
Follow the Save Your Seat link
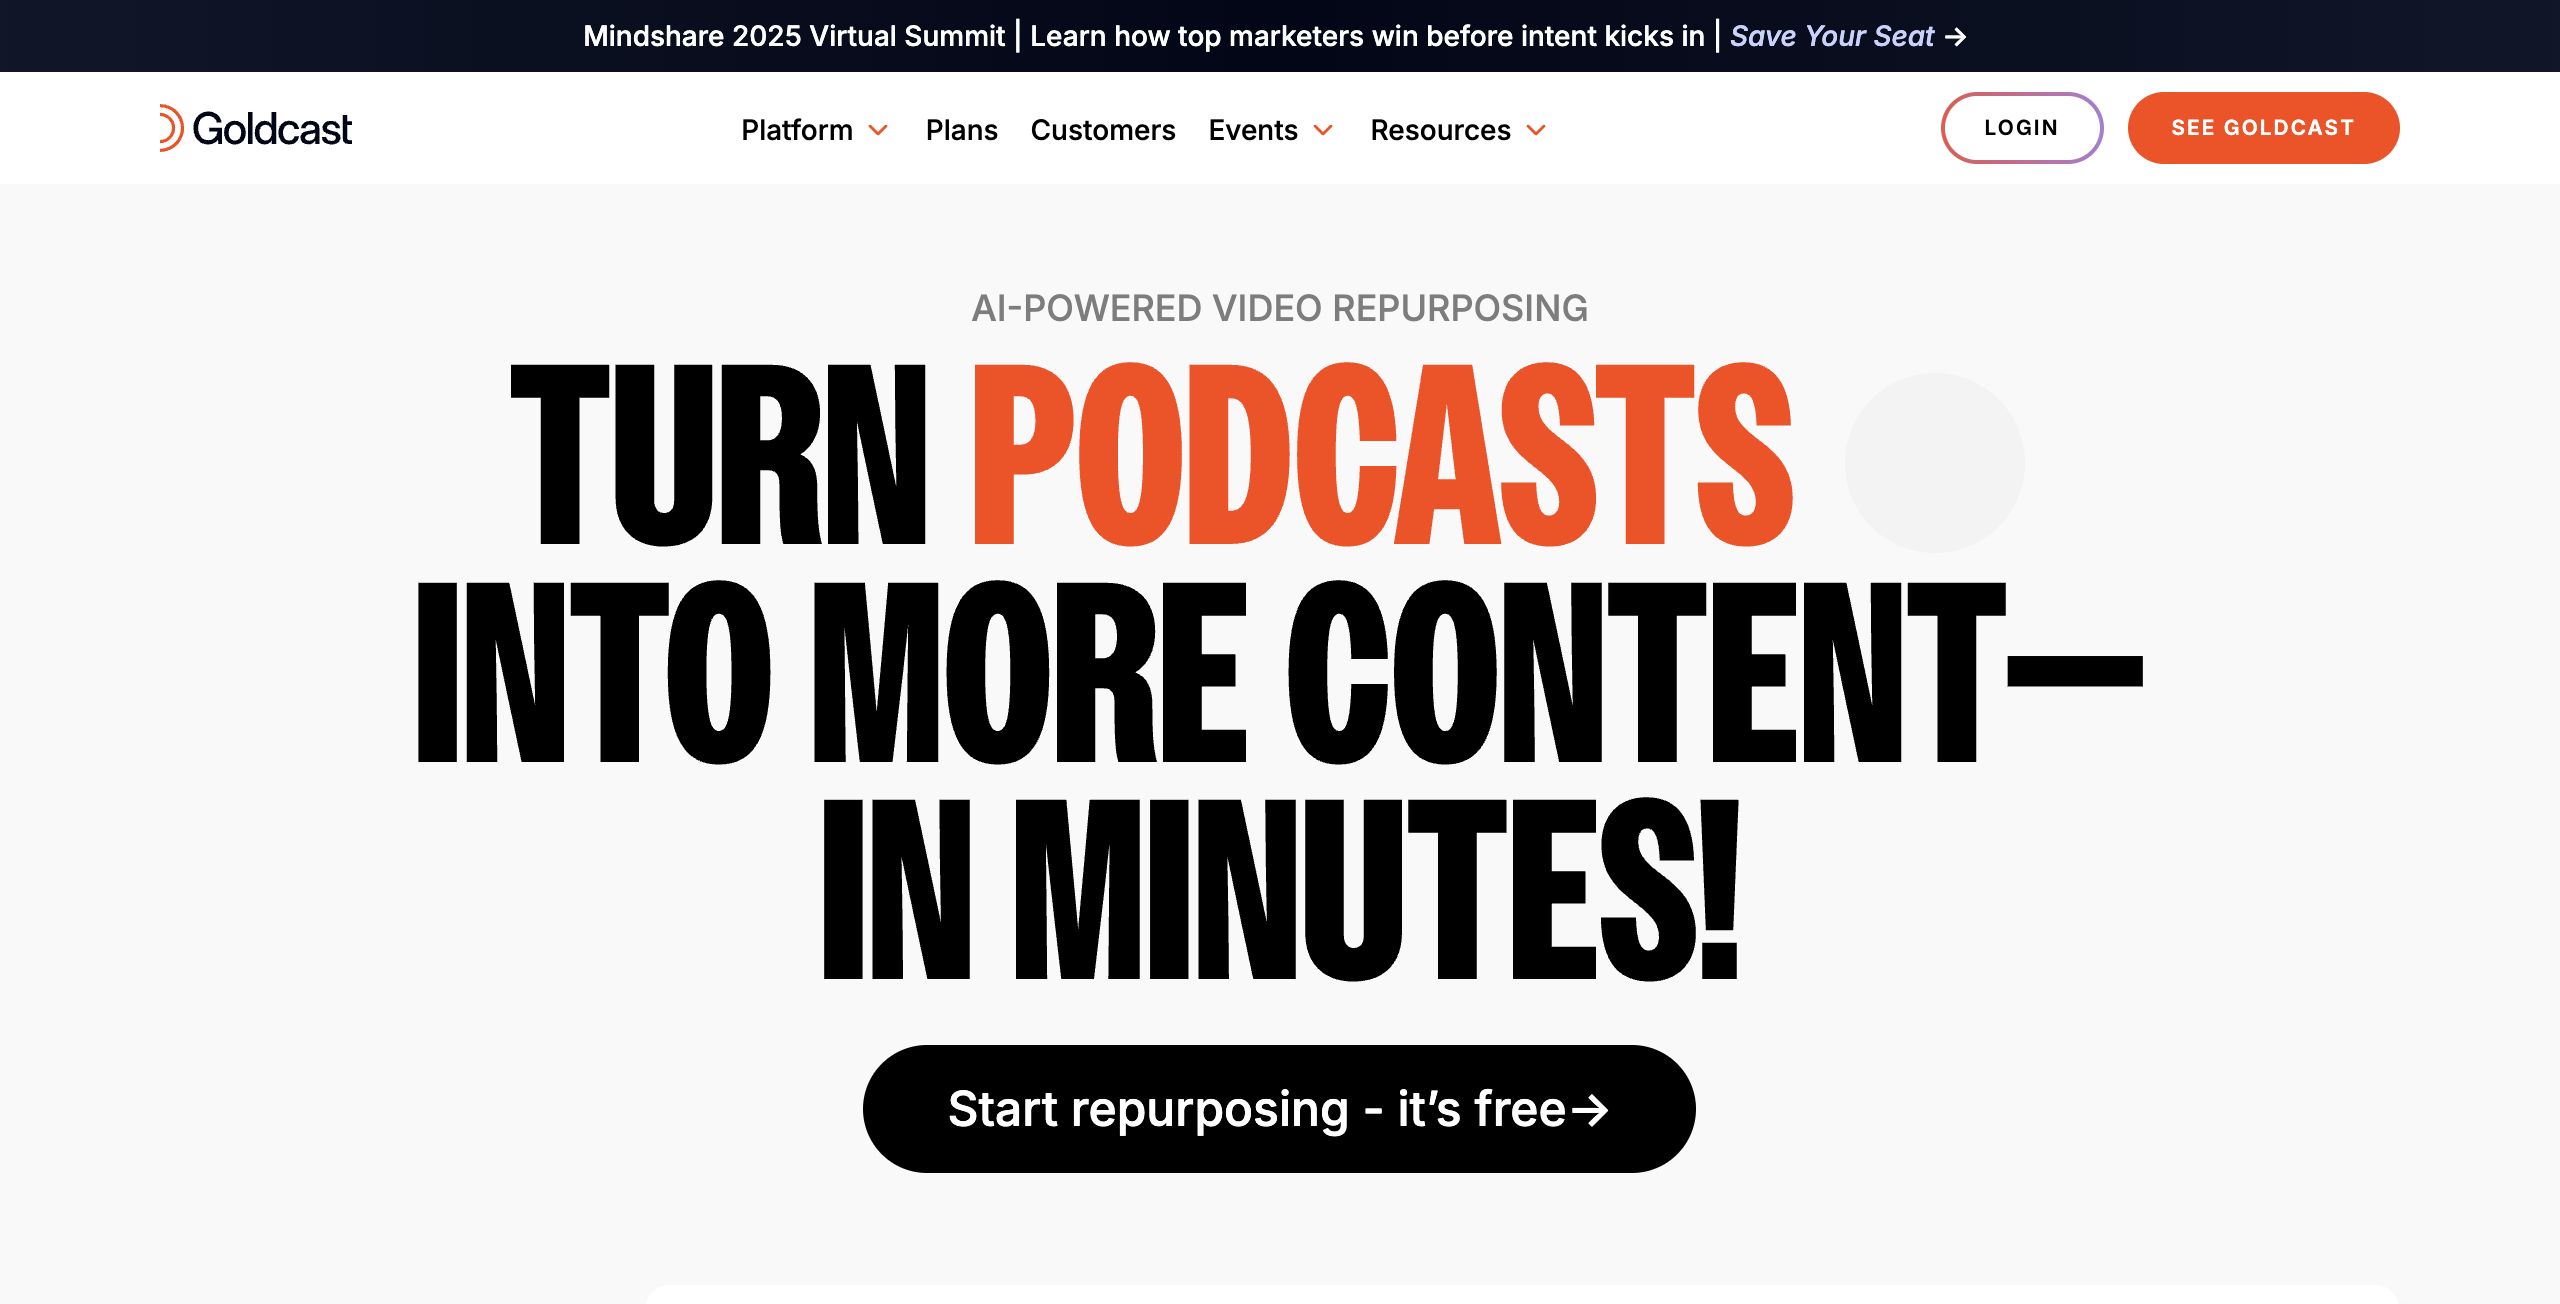pyautogui.click(x=1832, y=36)
